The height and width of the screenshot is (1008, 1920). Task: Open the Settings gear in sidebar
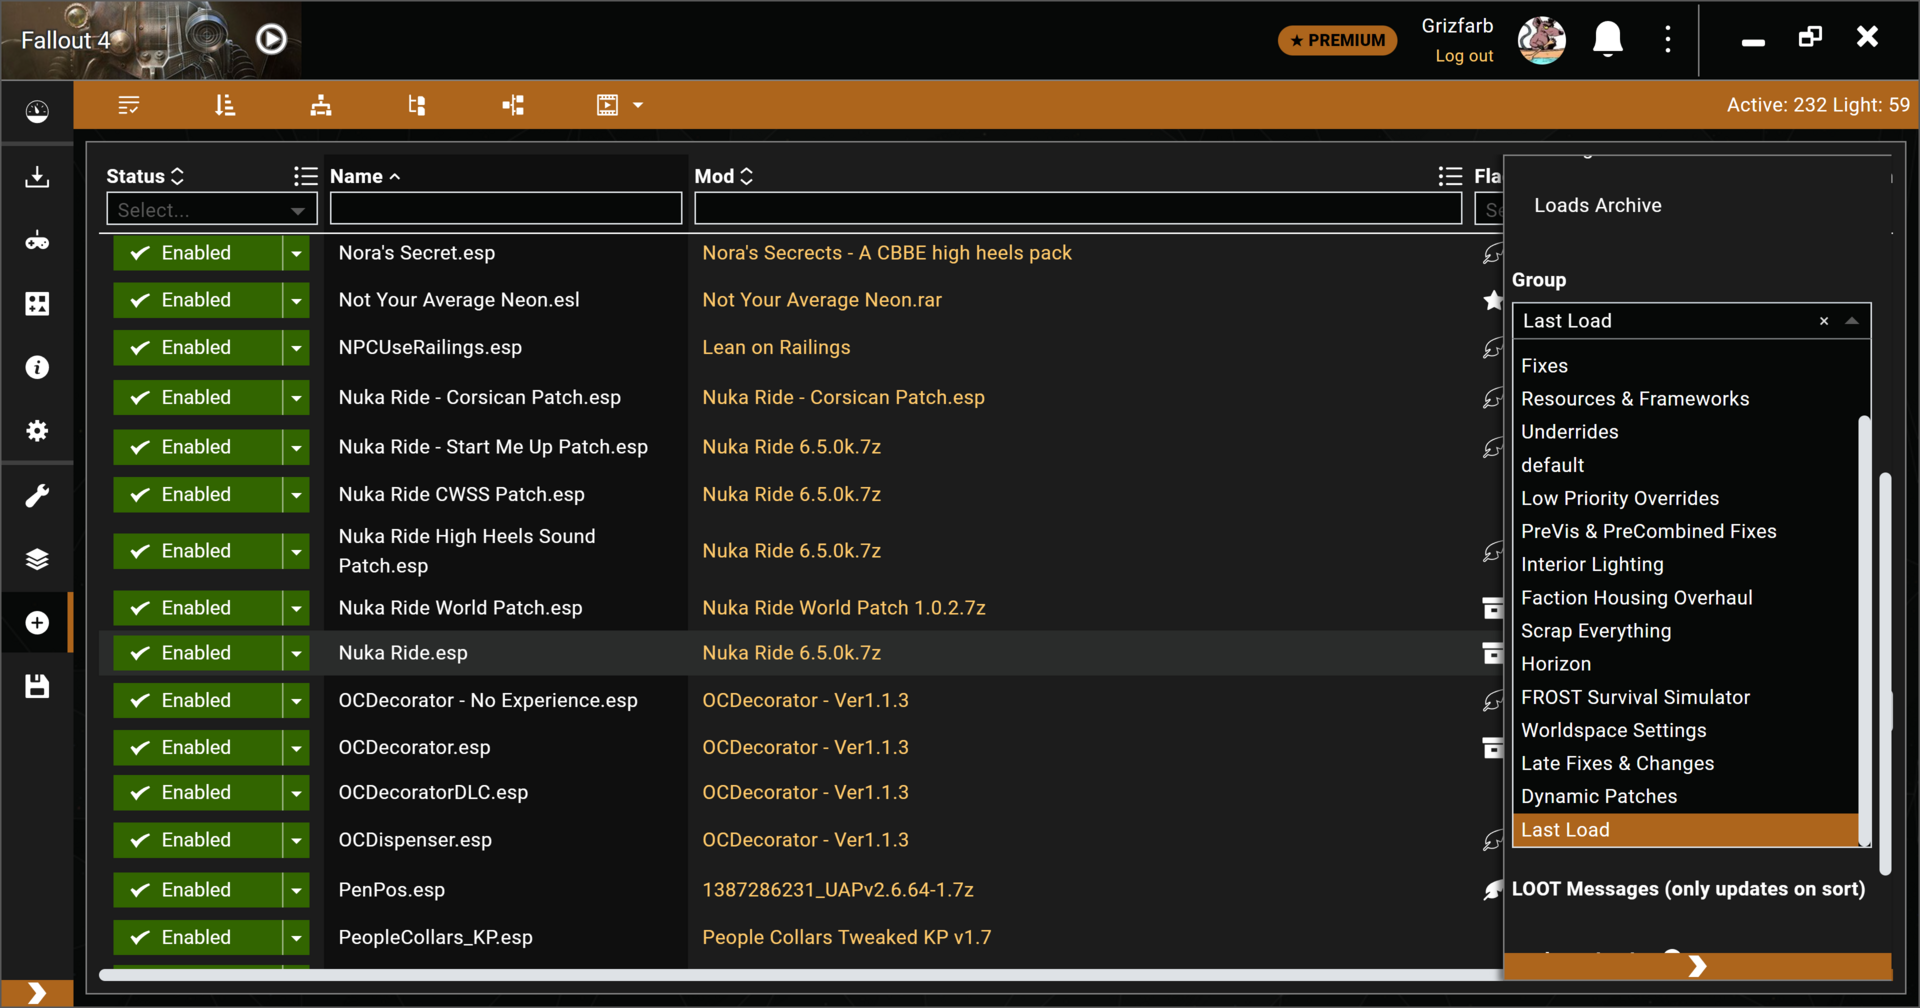[x=37, y=431]
